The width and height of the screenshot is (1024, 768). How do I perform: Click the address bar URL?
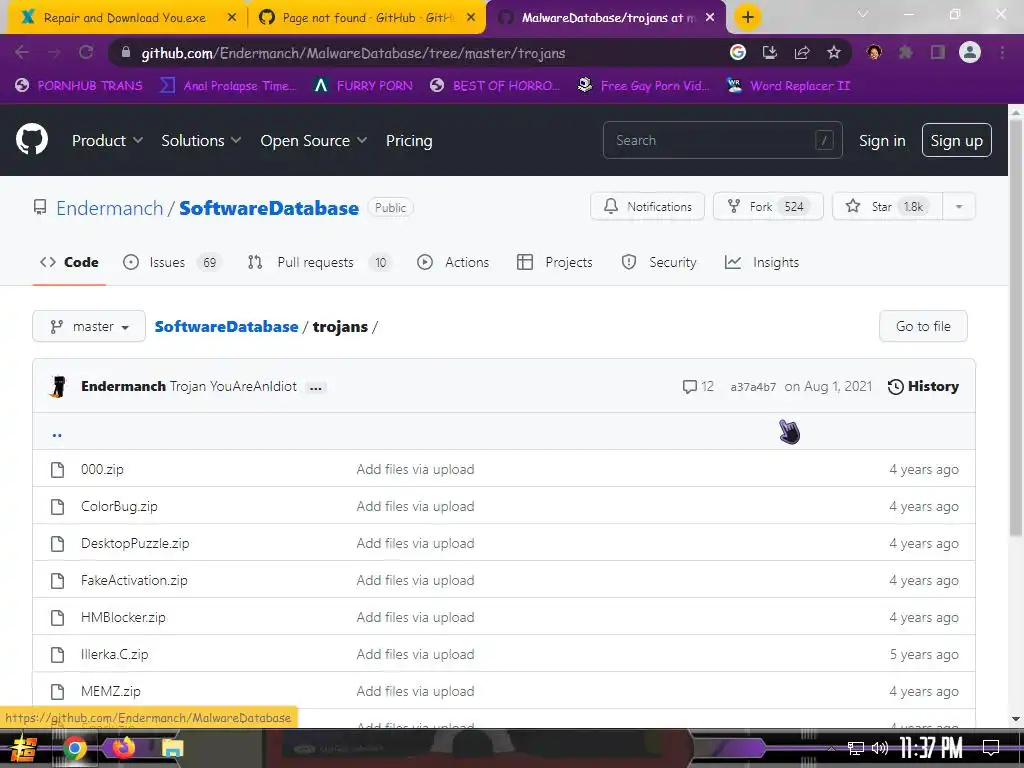tap(353, 53)
